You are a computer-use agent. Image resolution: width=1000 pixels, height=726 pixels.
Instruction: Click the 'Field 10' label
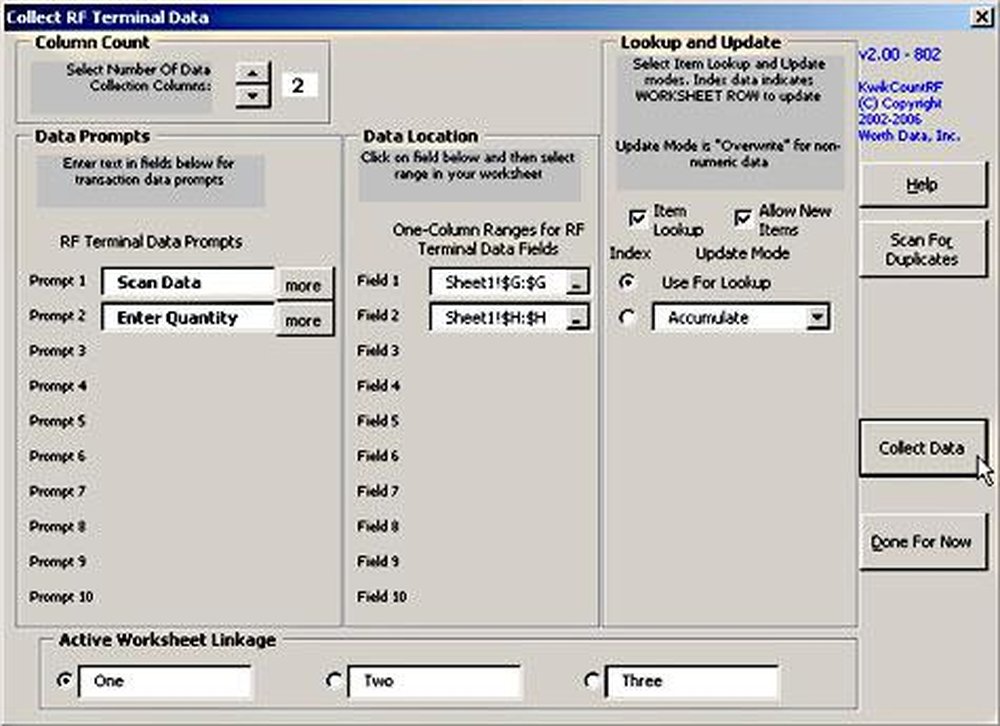382,597
